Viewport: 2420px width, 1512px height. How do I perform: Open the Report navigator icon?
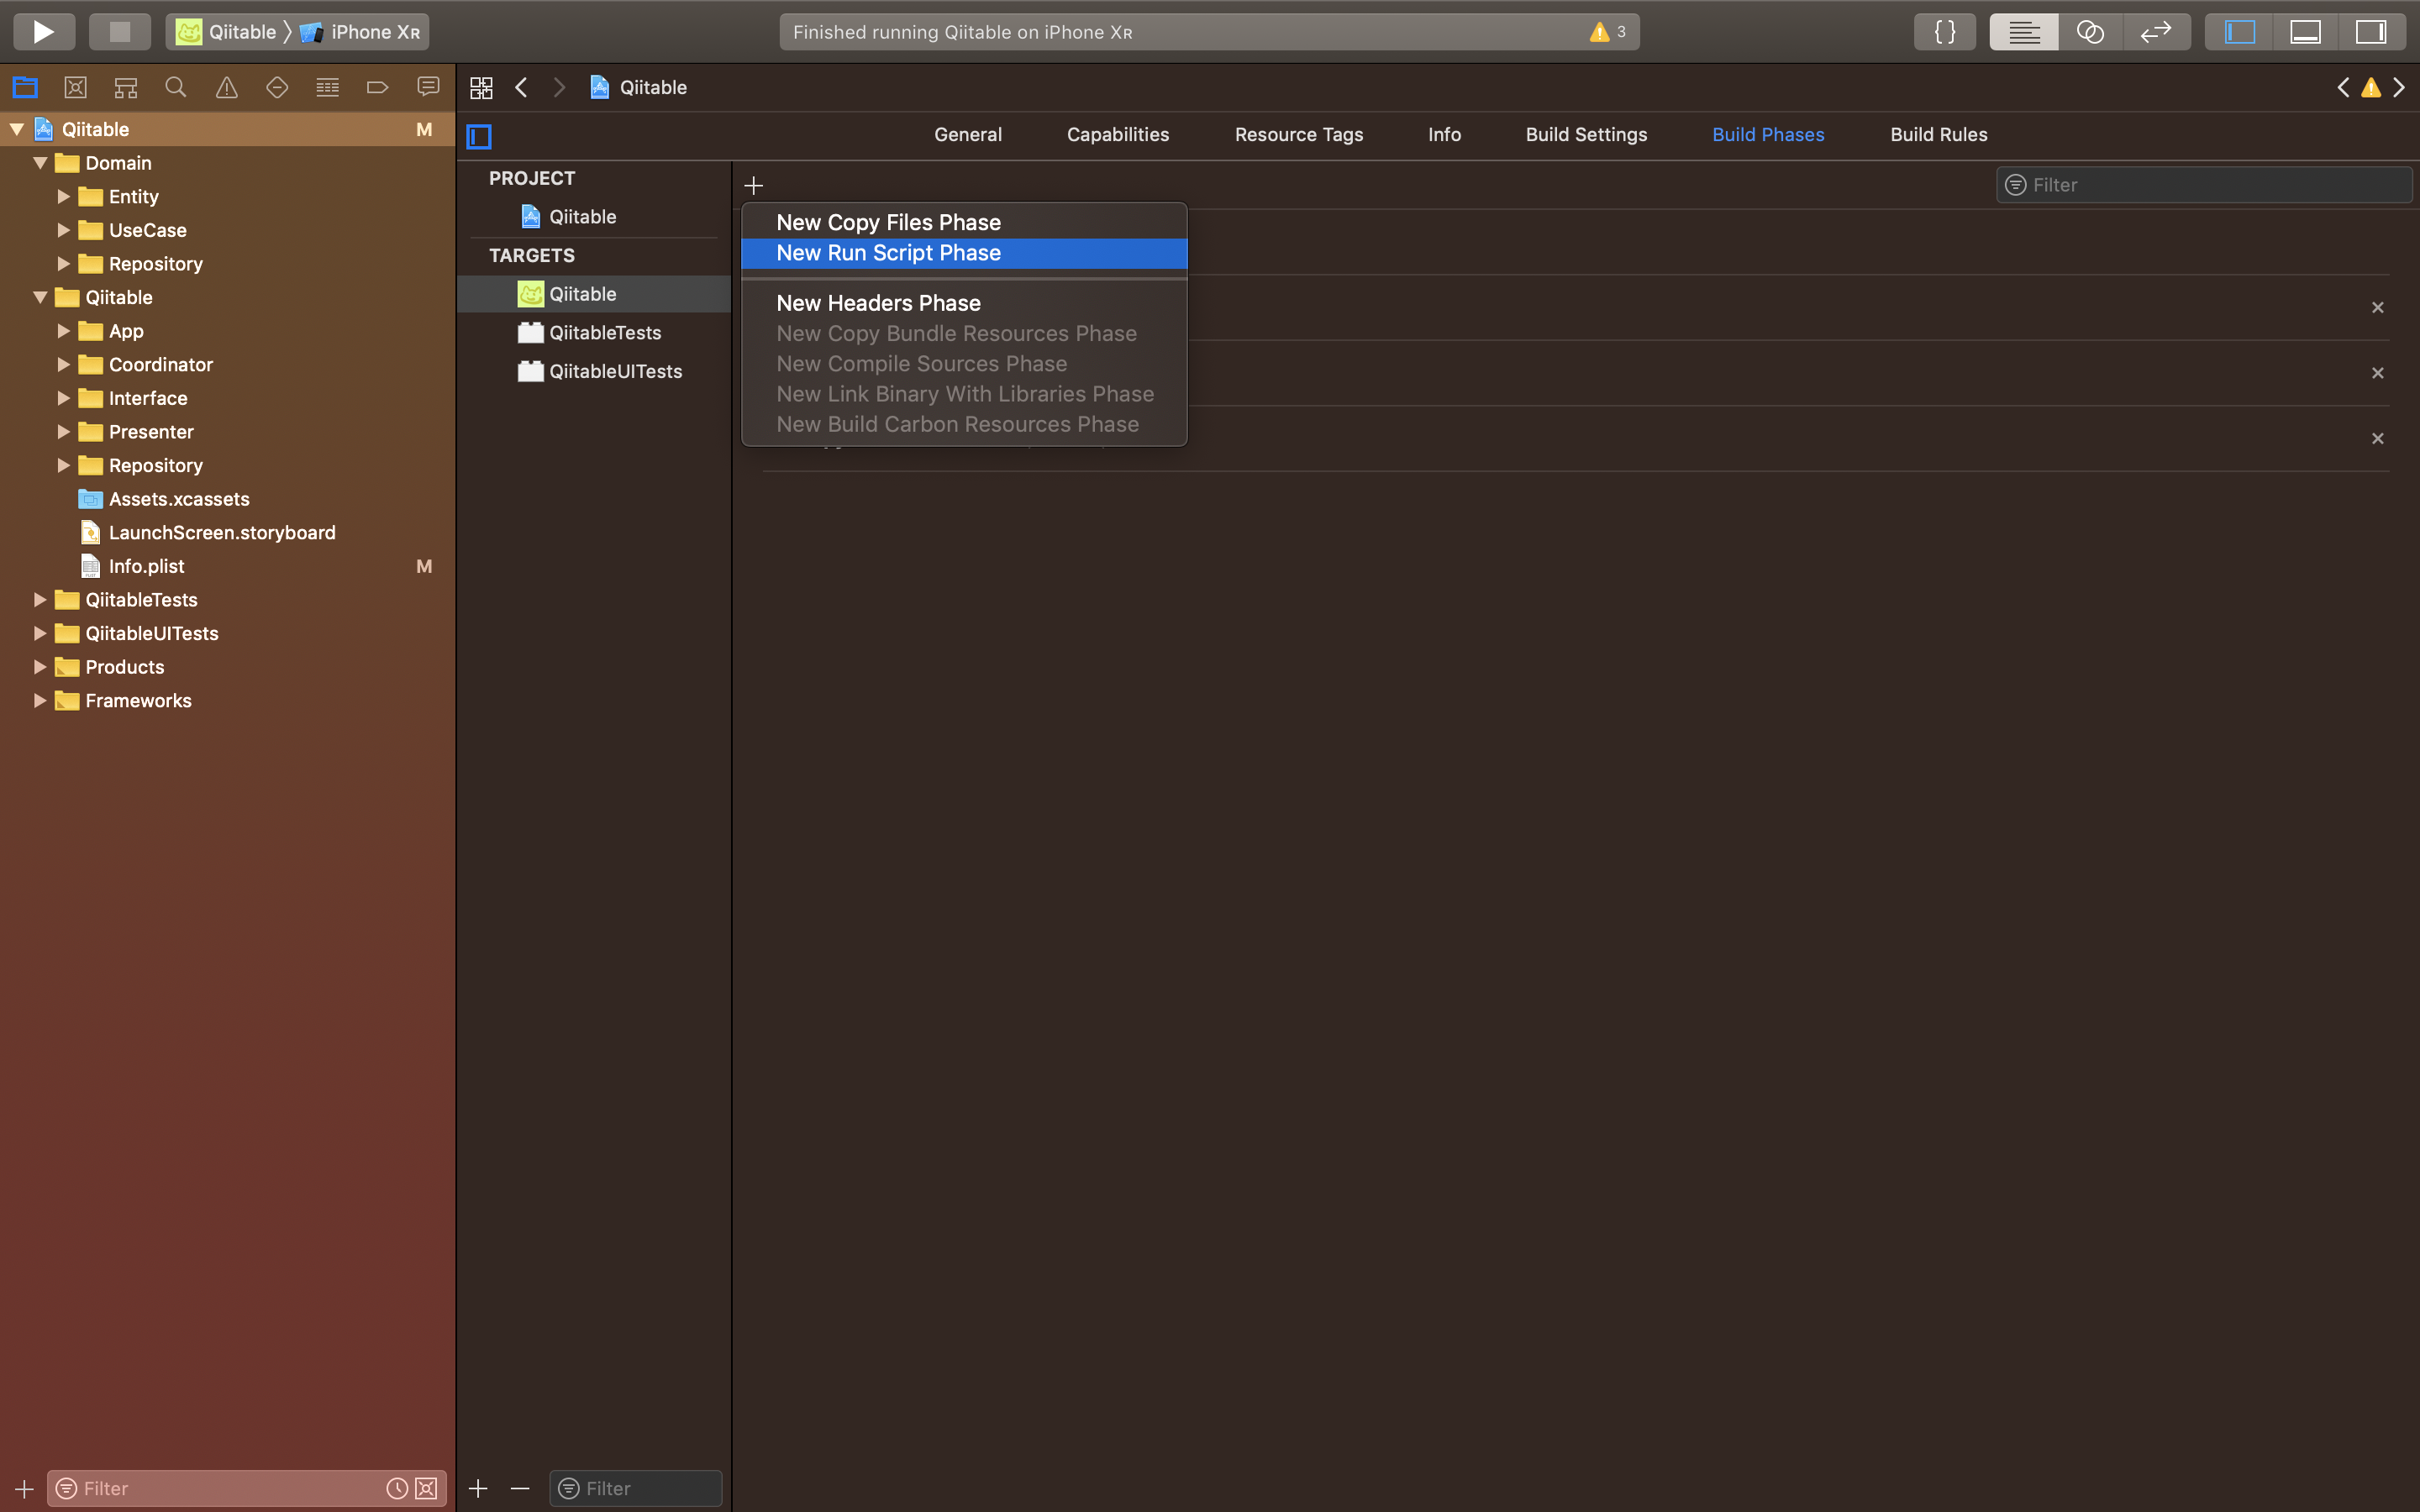coord(428,88)
